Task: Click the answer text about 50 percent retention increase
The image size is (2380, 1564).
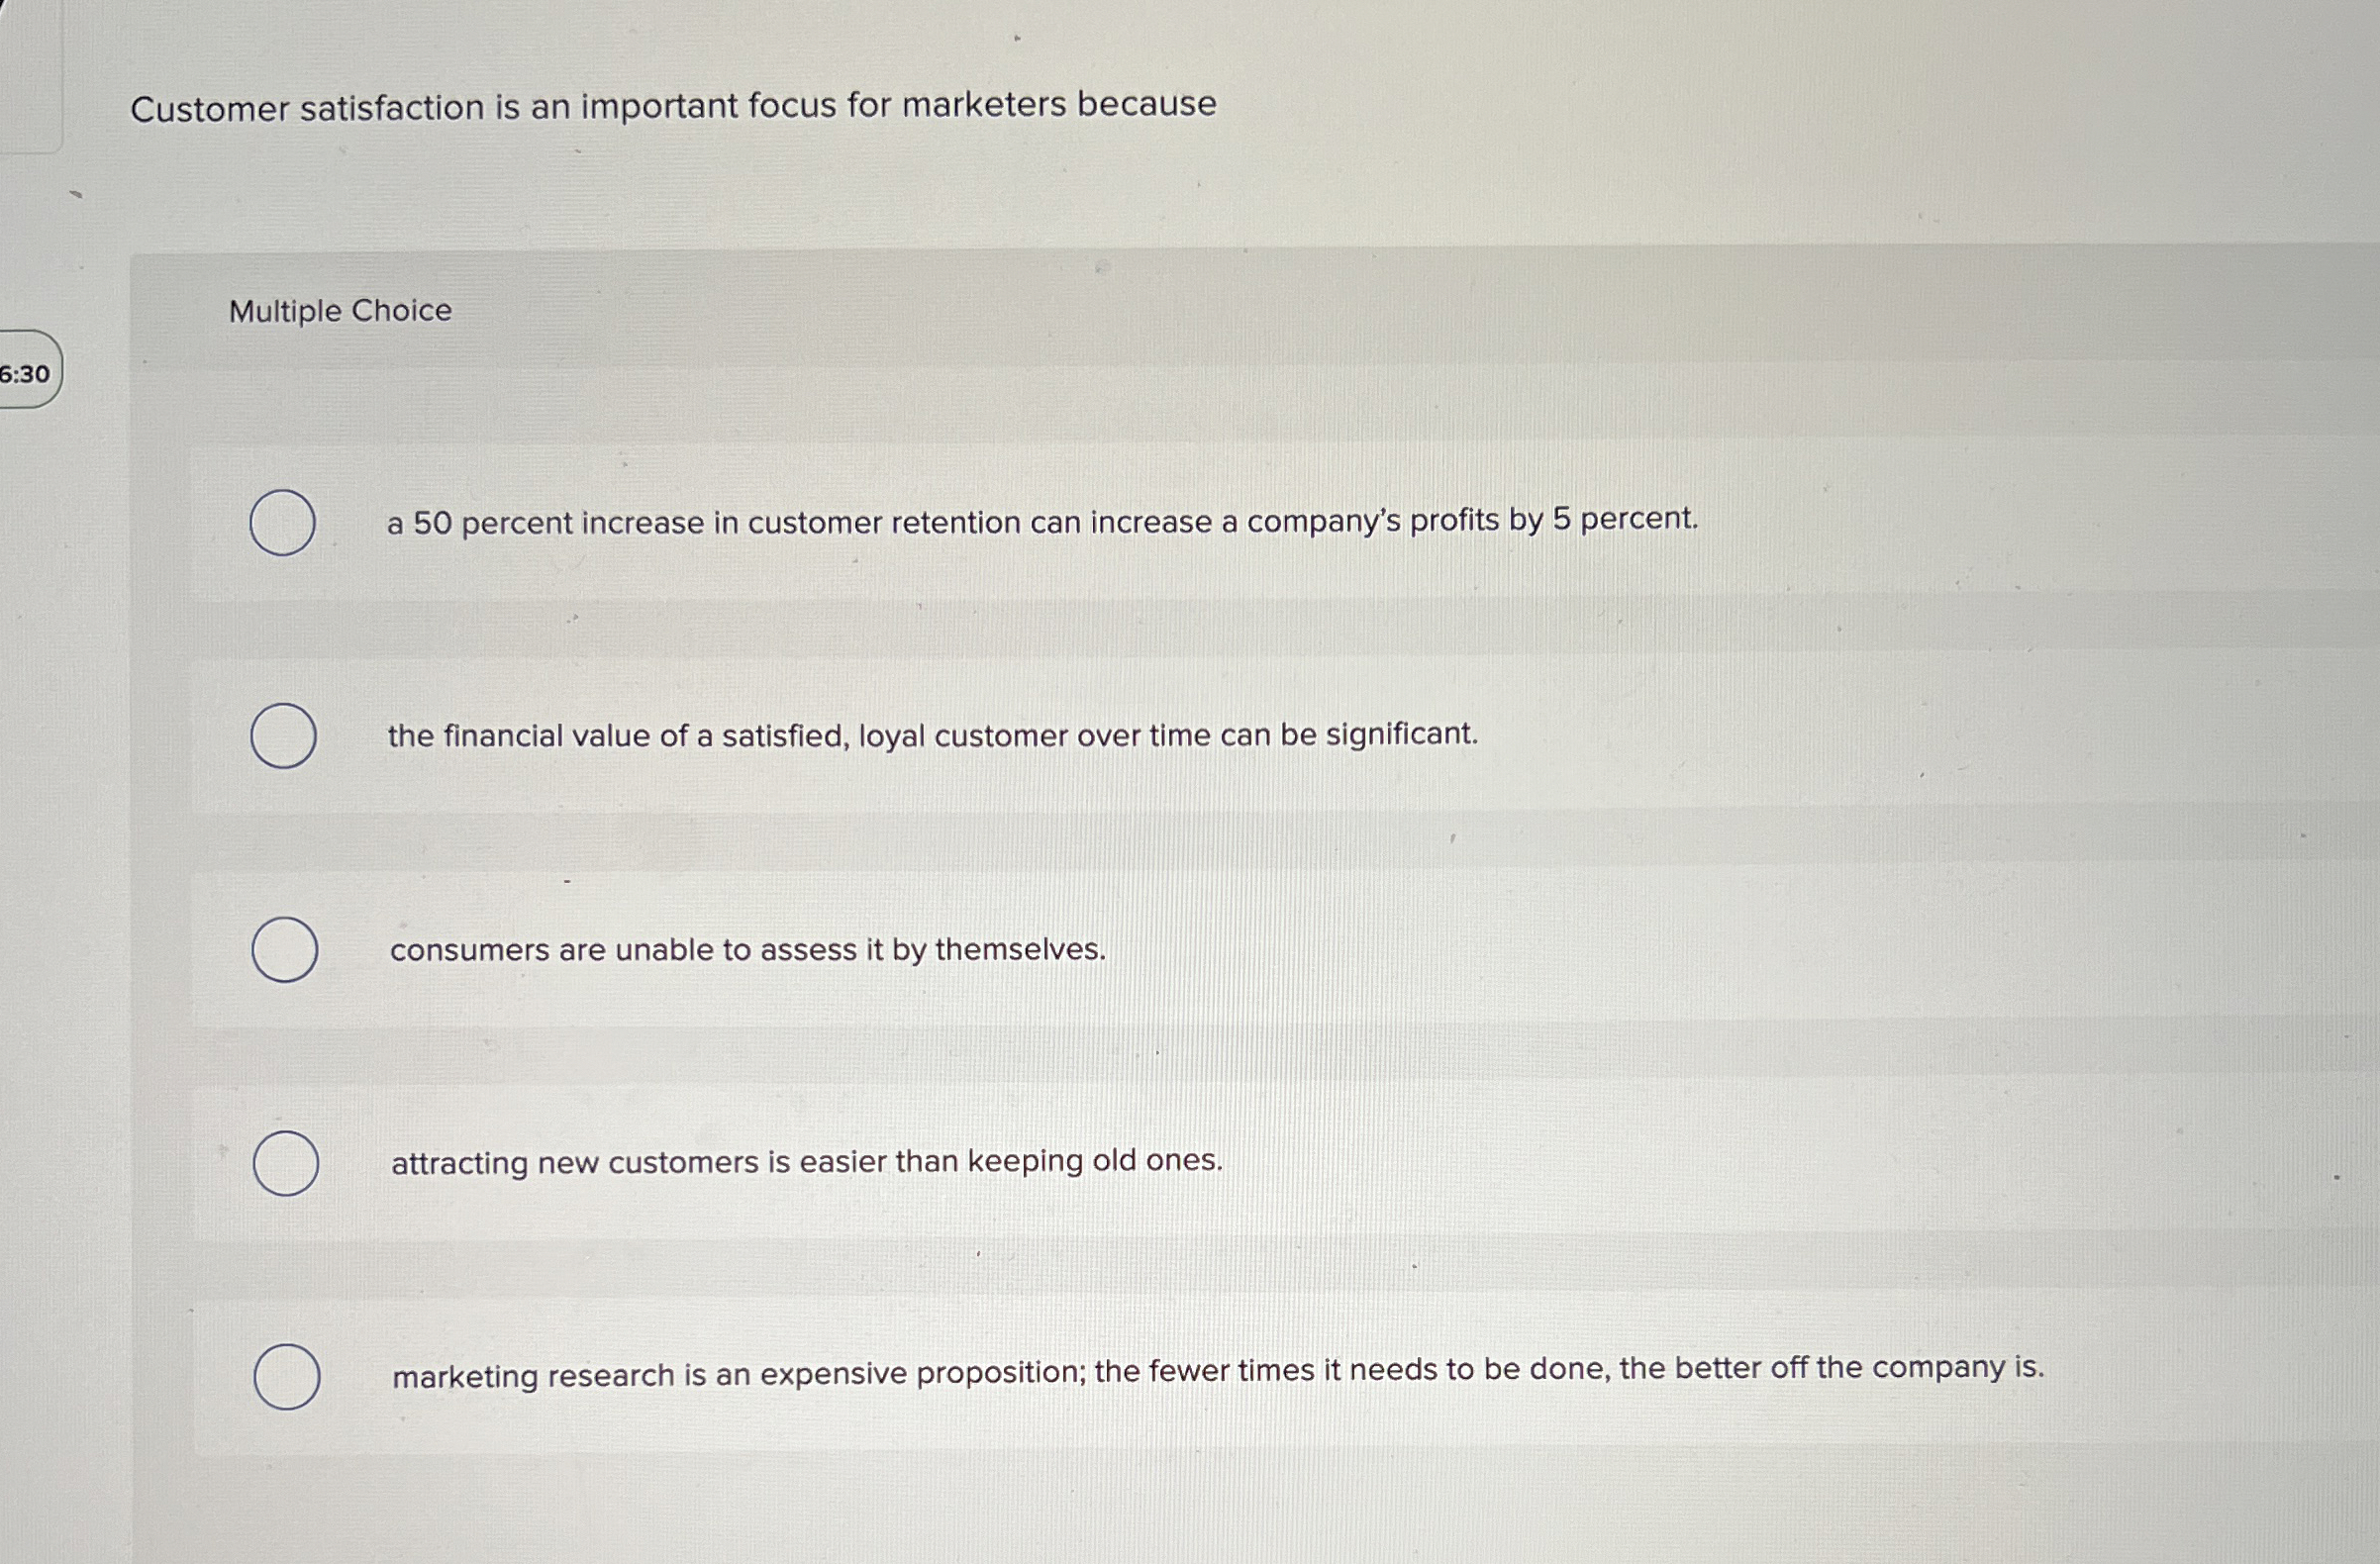Action: click(1042, 521)
